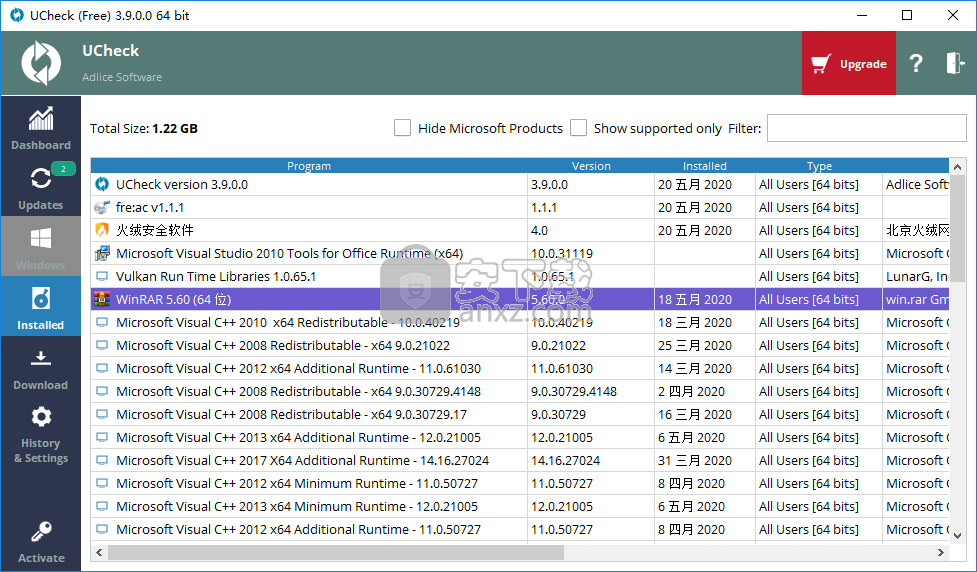Viewport: 977px width, 572px height.
Task: Click the horizontal scrollbar right arrow
Action: coord(941,552)
